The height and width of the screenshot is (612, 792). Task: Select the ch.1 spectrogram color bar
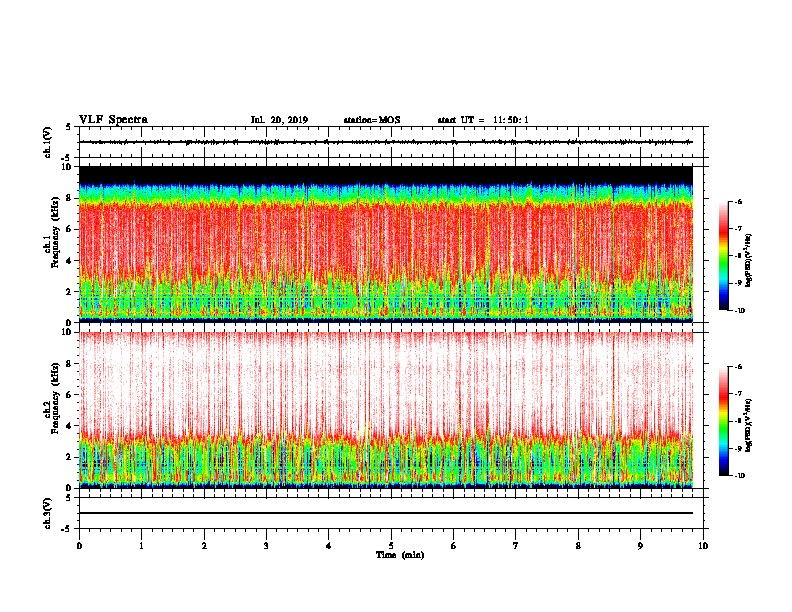pyautogui.click(x=724, y=256)
